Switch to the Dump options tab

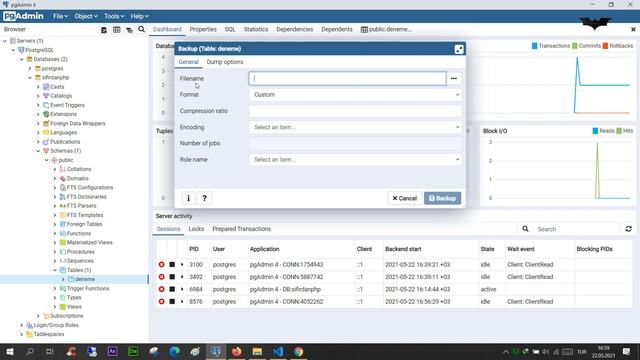(x=225, y=62)
